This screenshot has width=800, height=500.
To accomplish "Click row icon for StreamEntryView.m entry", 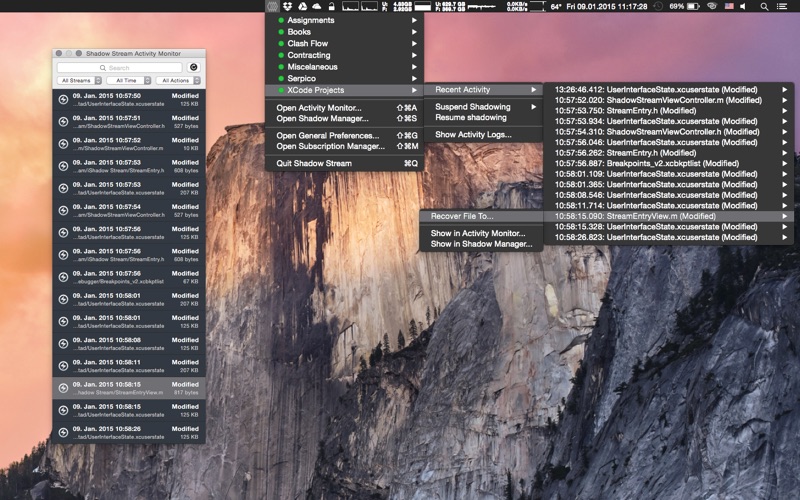I will pos(63,388).
